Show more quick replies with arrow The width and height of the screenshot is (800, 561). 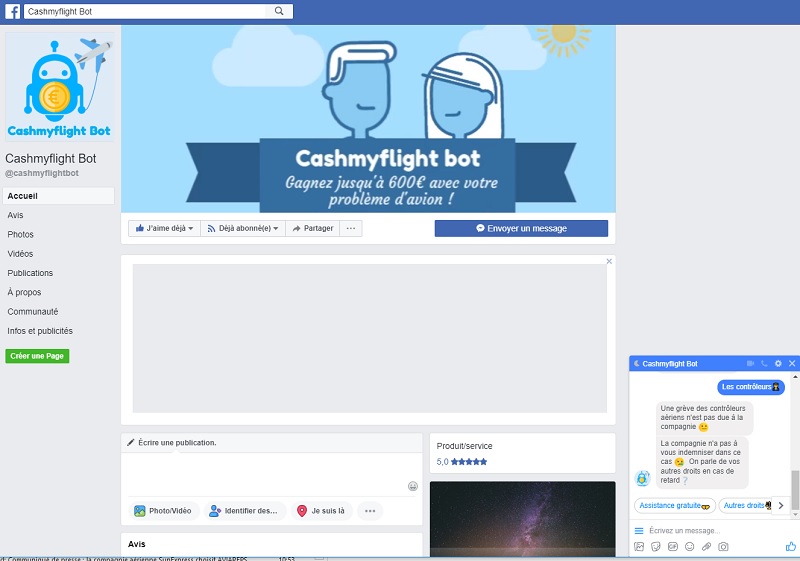[x=781, y=506]
